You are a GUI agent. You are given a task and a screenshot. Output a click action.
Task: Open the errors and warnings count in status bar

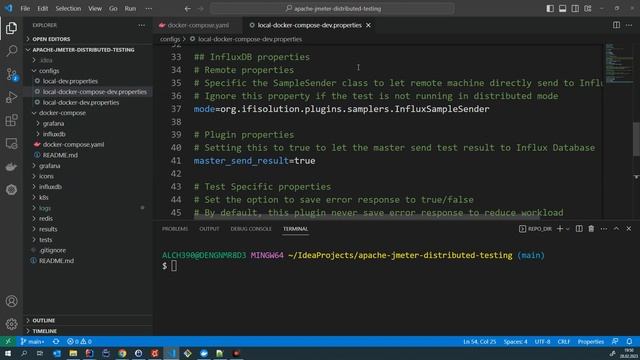tap(79, 342)
